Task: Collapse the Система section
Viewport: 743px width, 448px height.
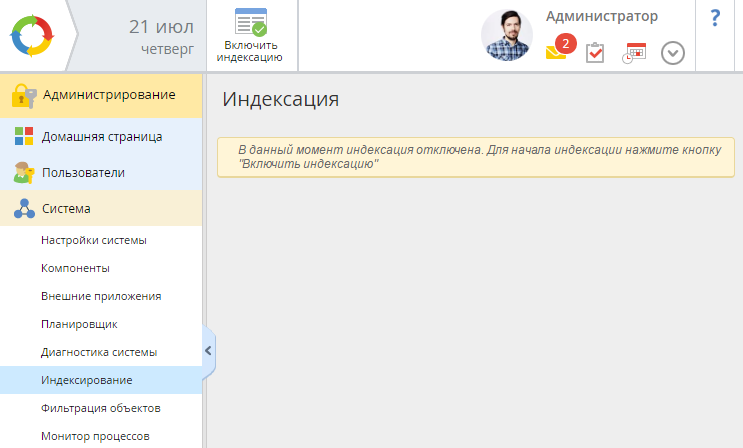Action: point(101,209)
